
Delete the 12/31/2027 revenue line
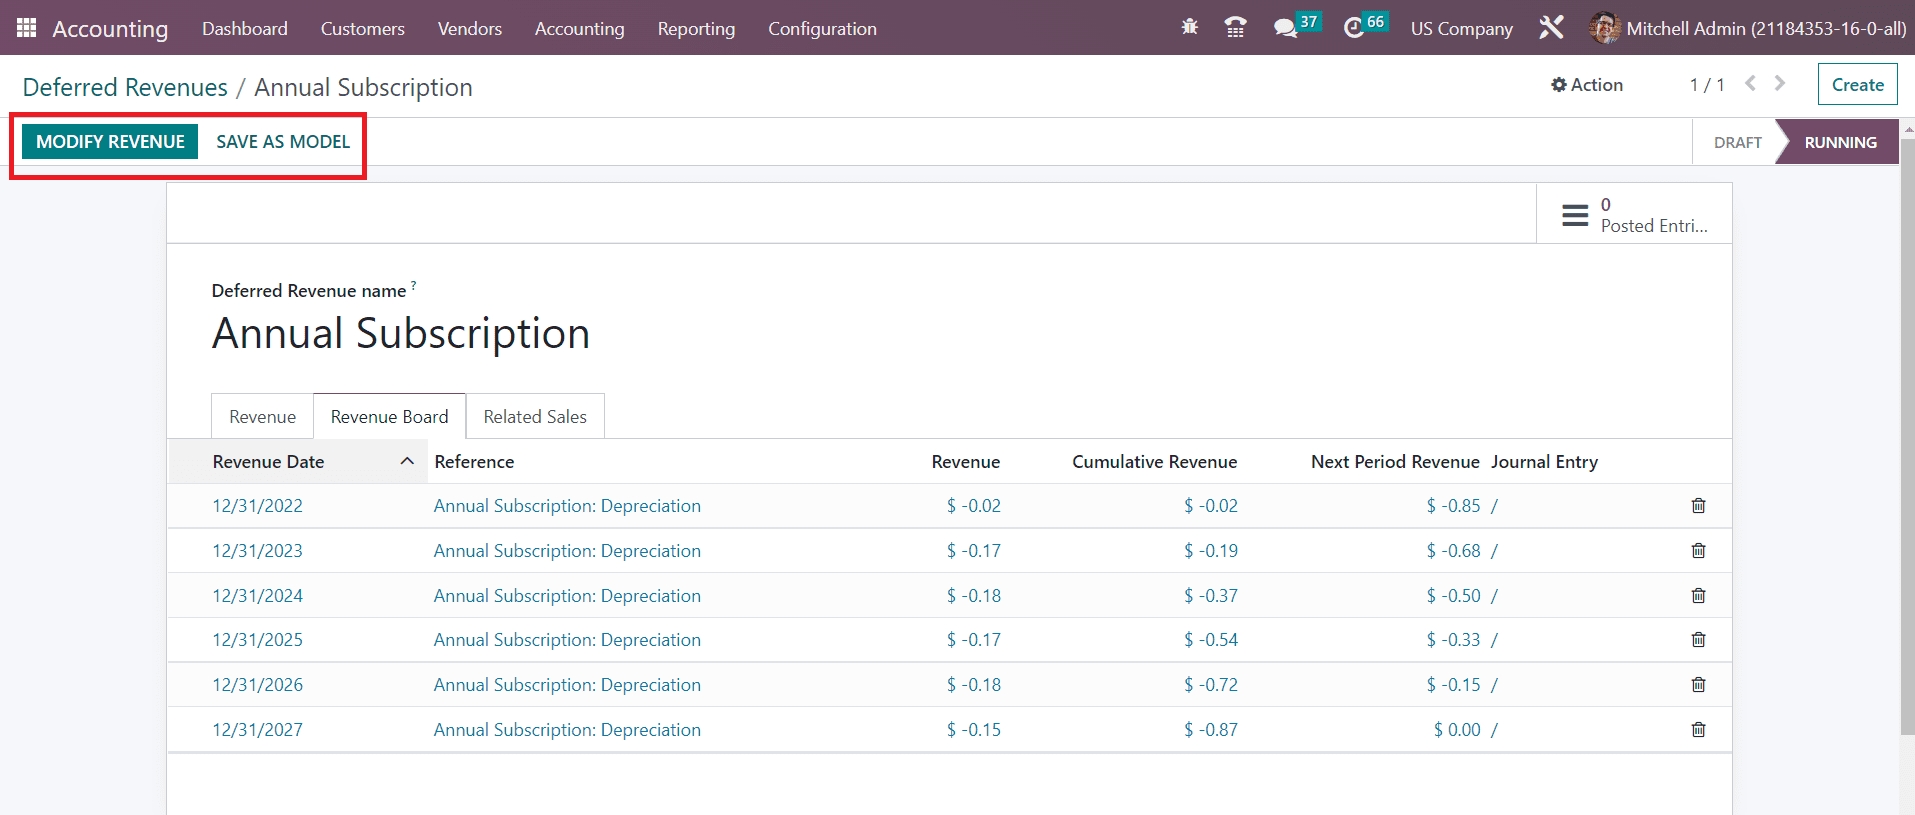click(1698, 730)
